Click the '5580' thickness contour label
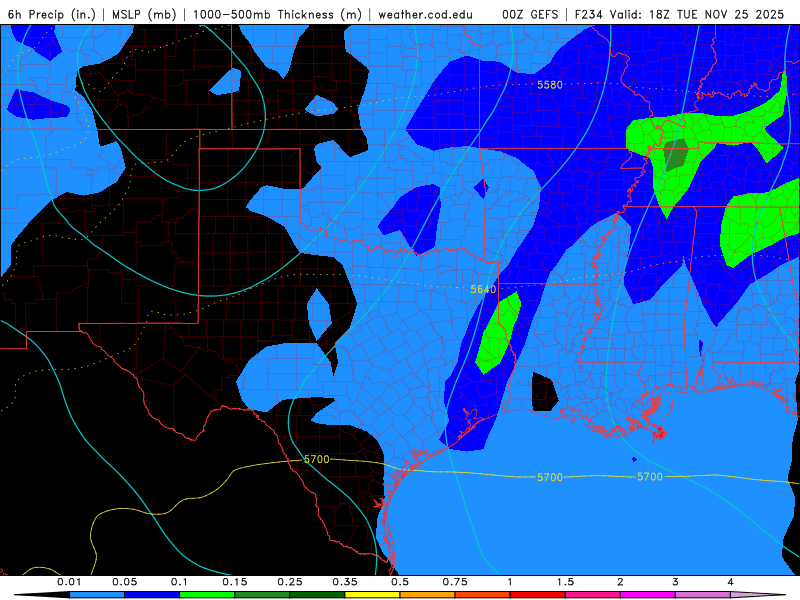Image resolution: width=800 pixels, height=600 pixels. 550,85
